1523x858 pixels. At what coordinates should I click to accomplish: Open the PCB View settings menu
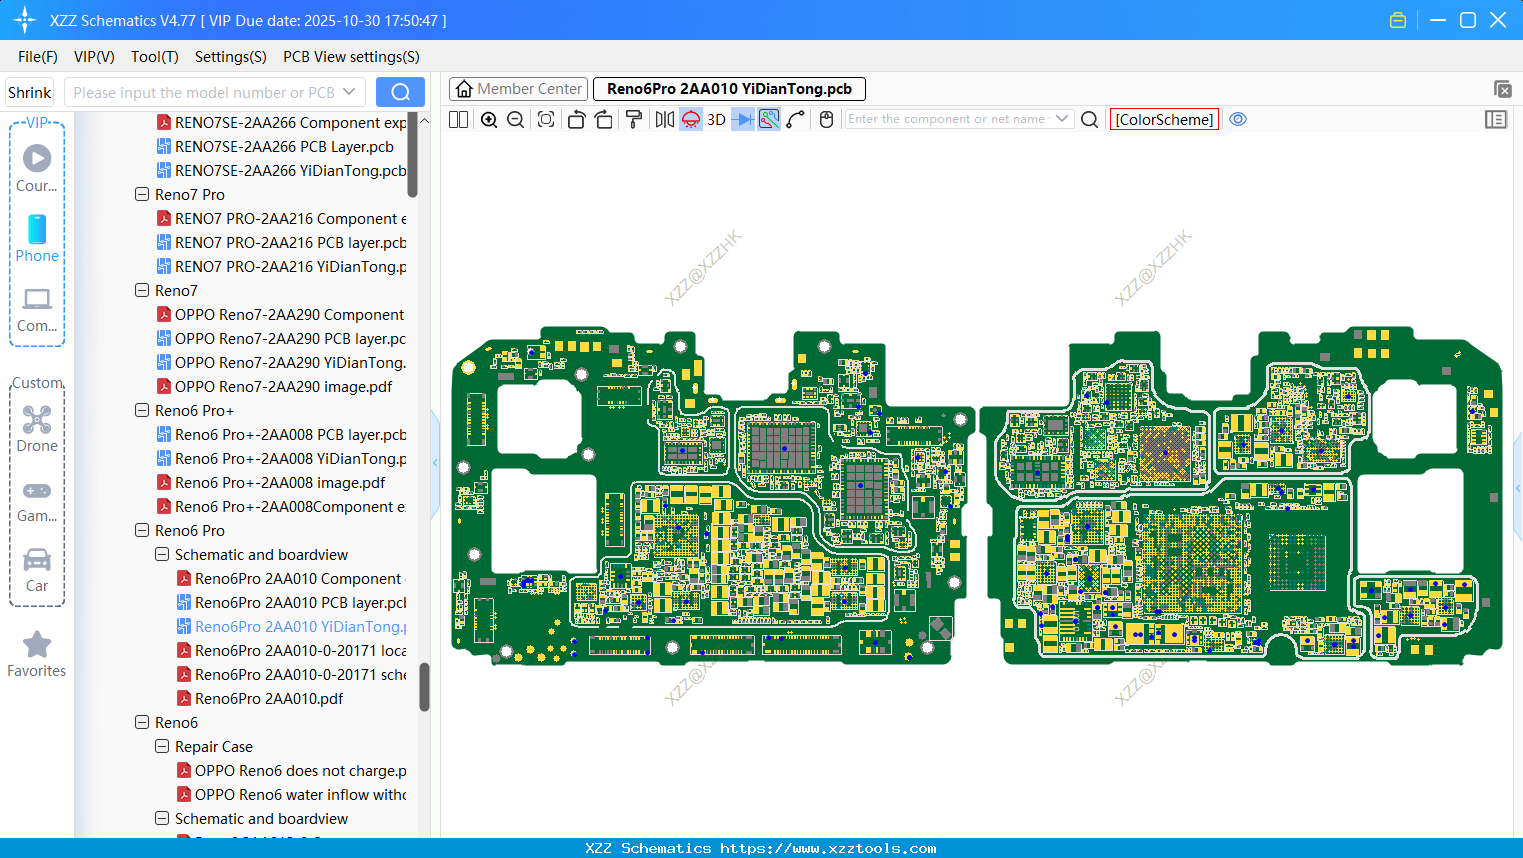(351, 57)
